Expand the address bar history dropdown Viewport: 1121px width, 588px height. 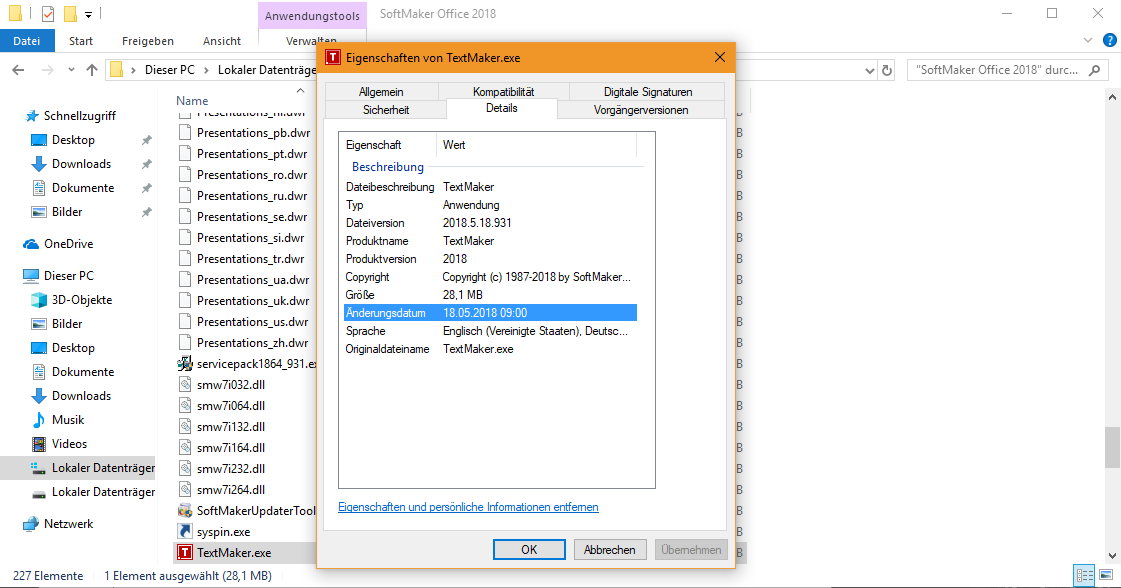[x=869, y=70]
